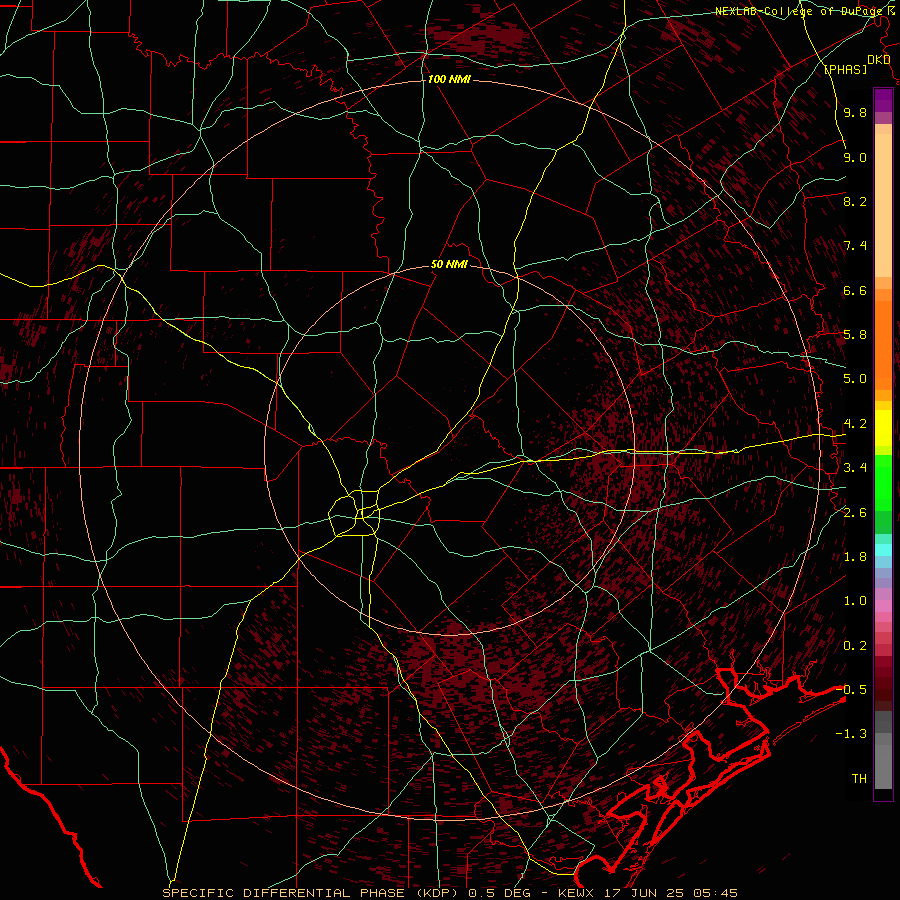Click the '8.2' color scale value
The height and width of the screenshot is (900, 900).
855,201
